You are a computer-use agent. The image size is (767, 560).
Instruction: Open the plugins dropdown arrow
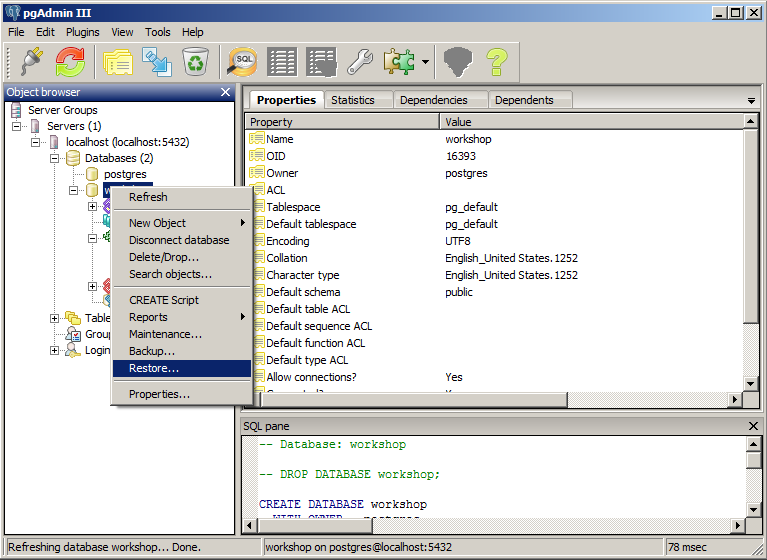coord(425,62)
